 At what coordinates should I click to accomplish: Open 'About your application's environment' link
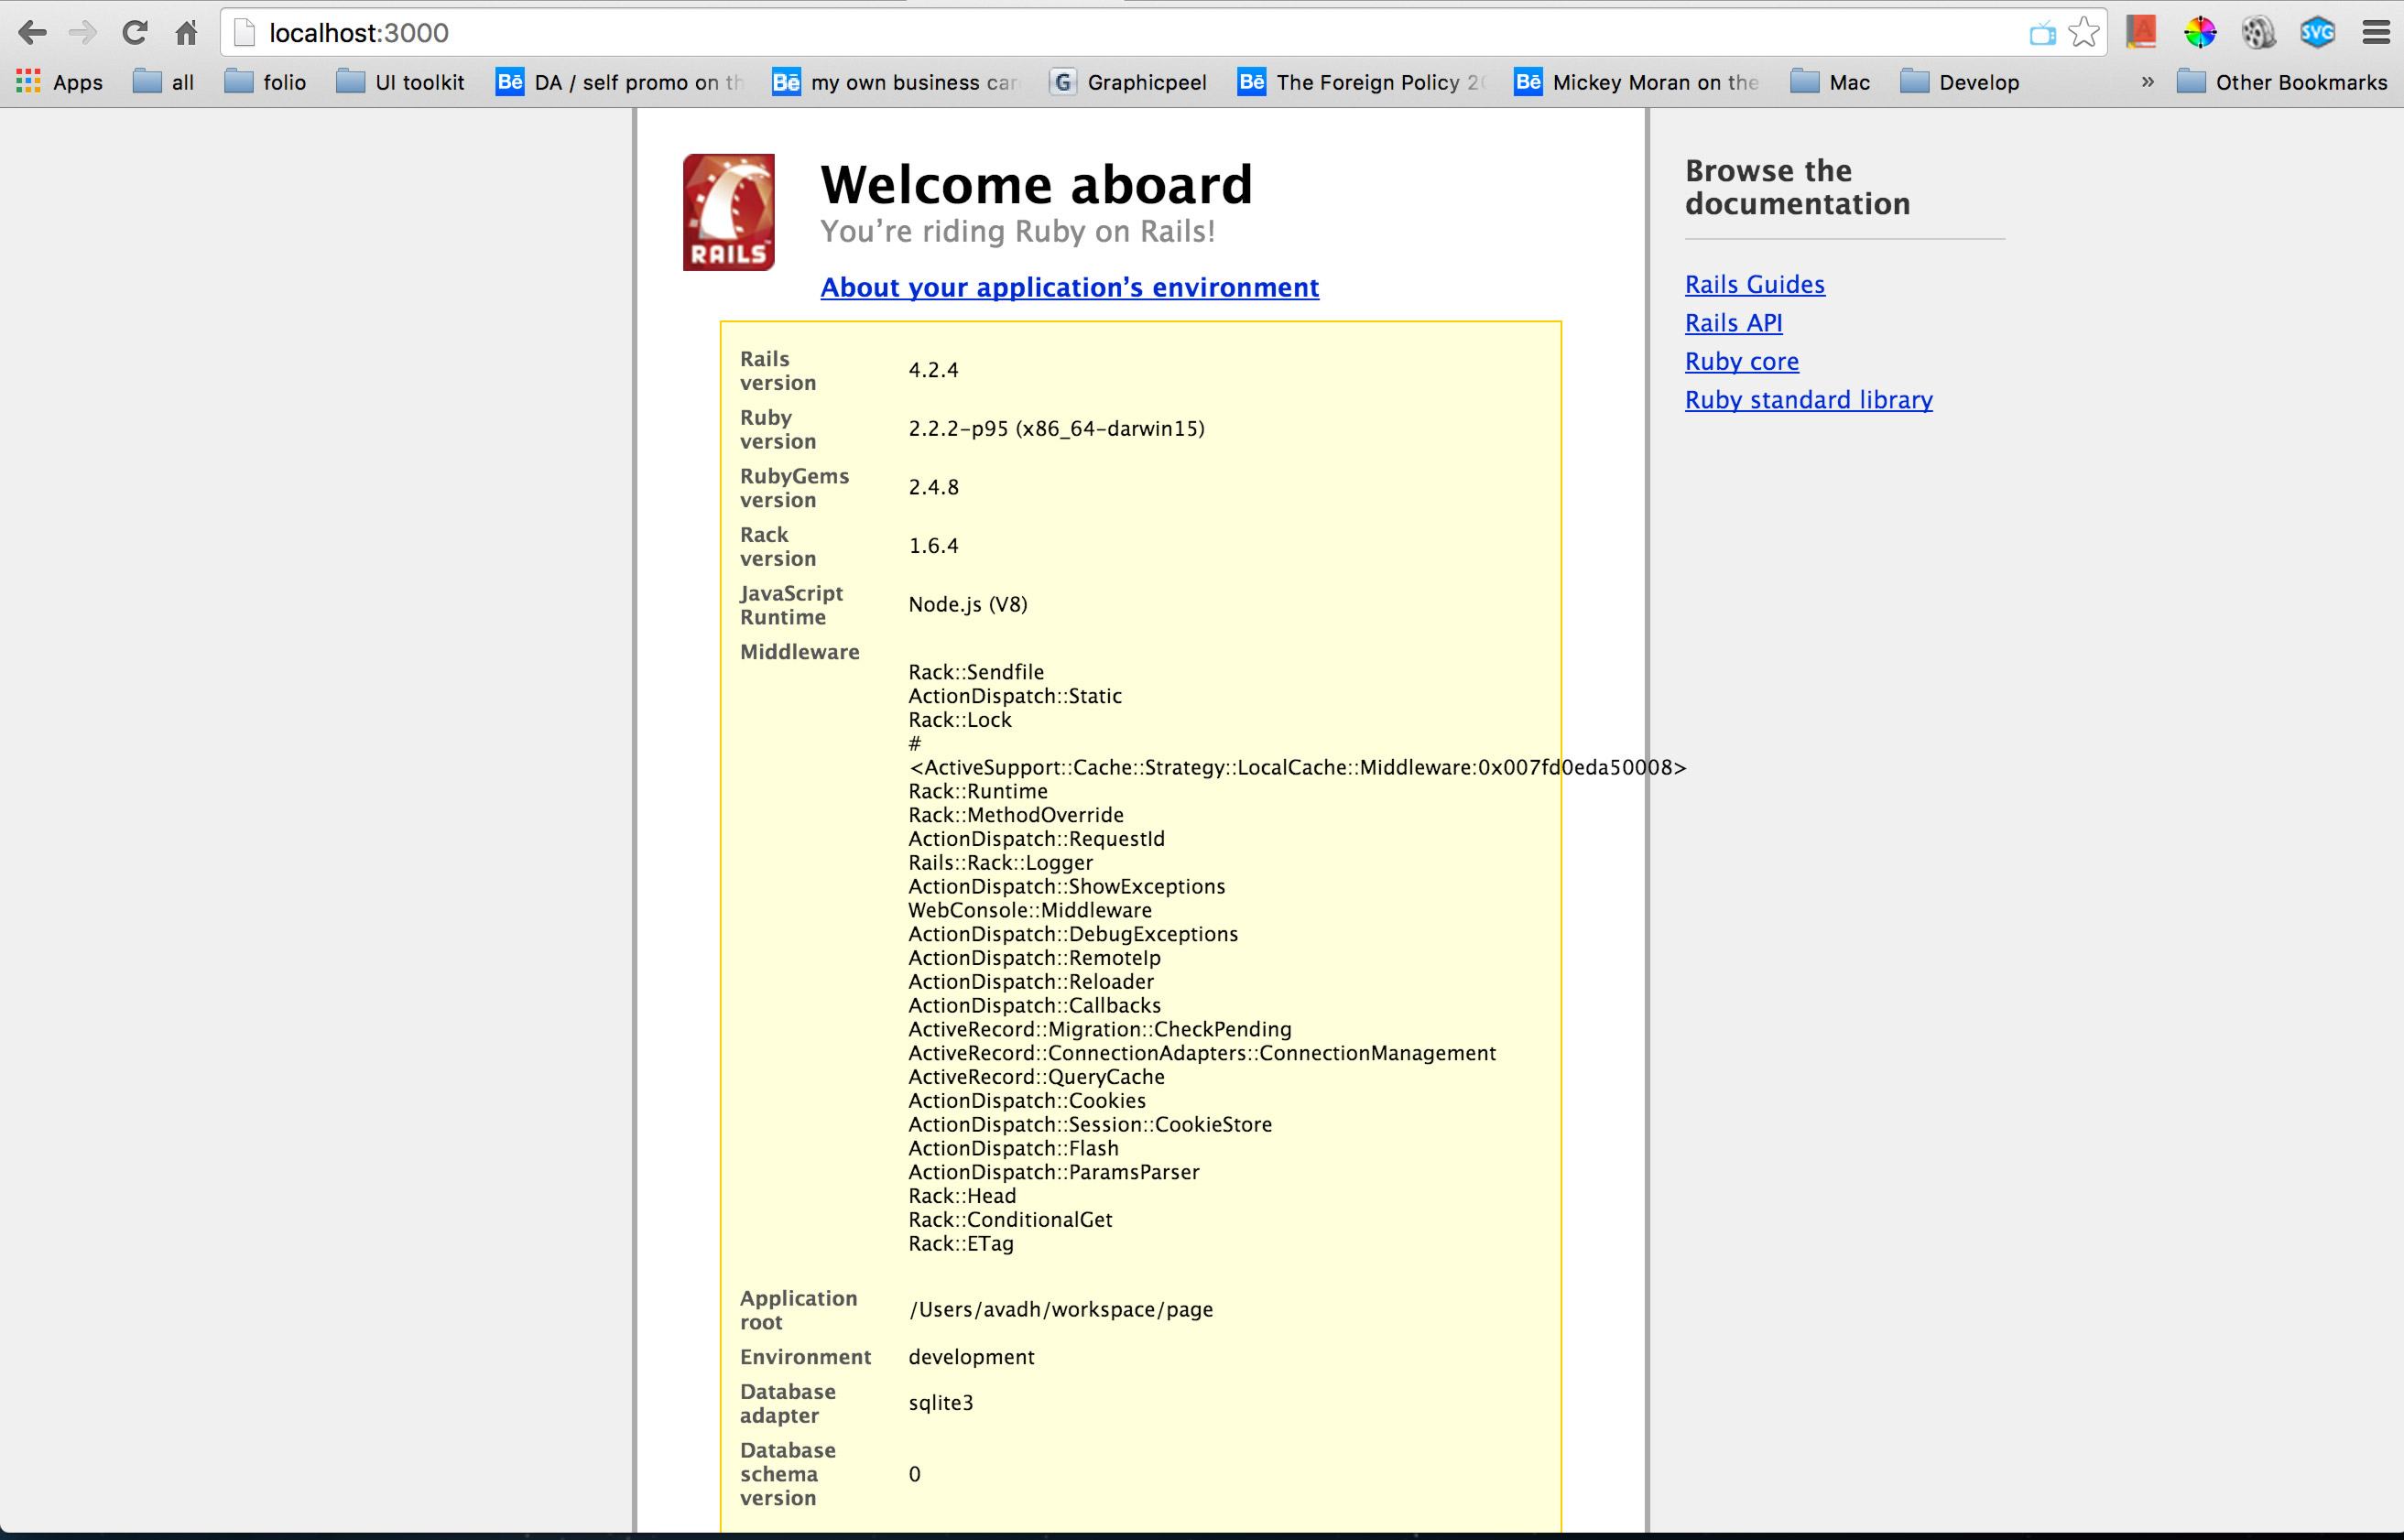(1069, 287)
